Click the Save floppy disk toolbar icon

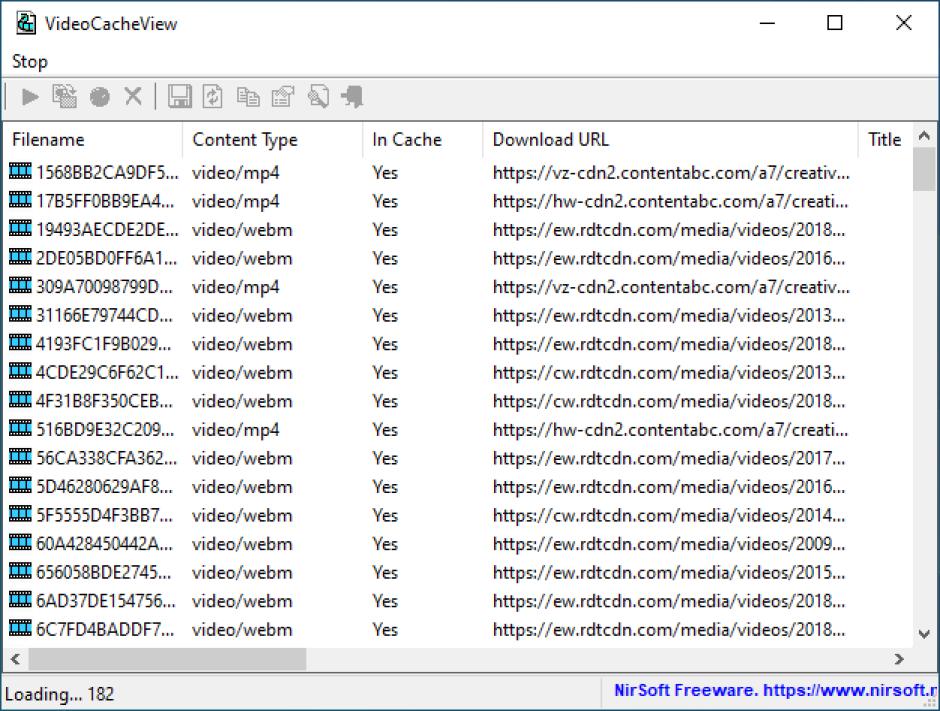[x=179, y=96]
